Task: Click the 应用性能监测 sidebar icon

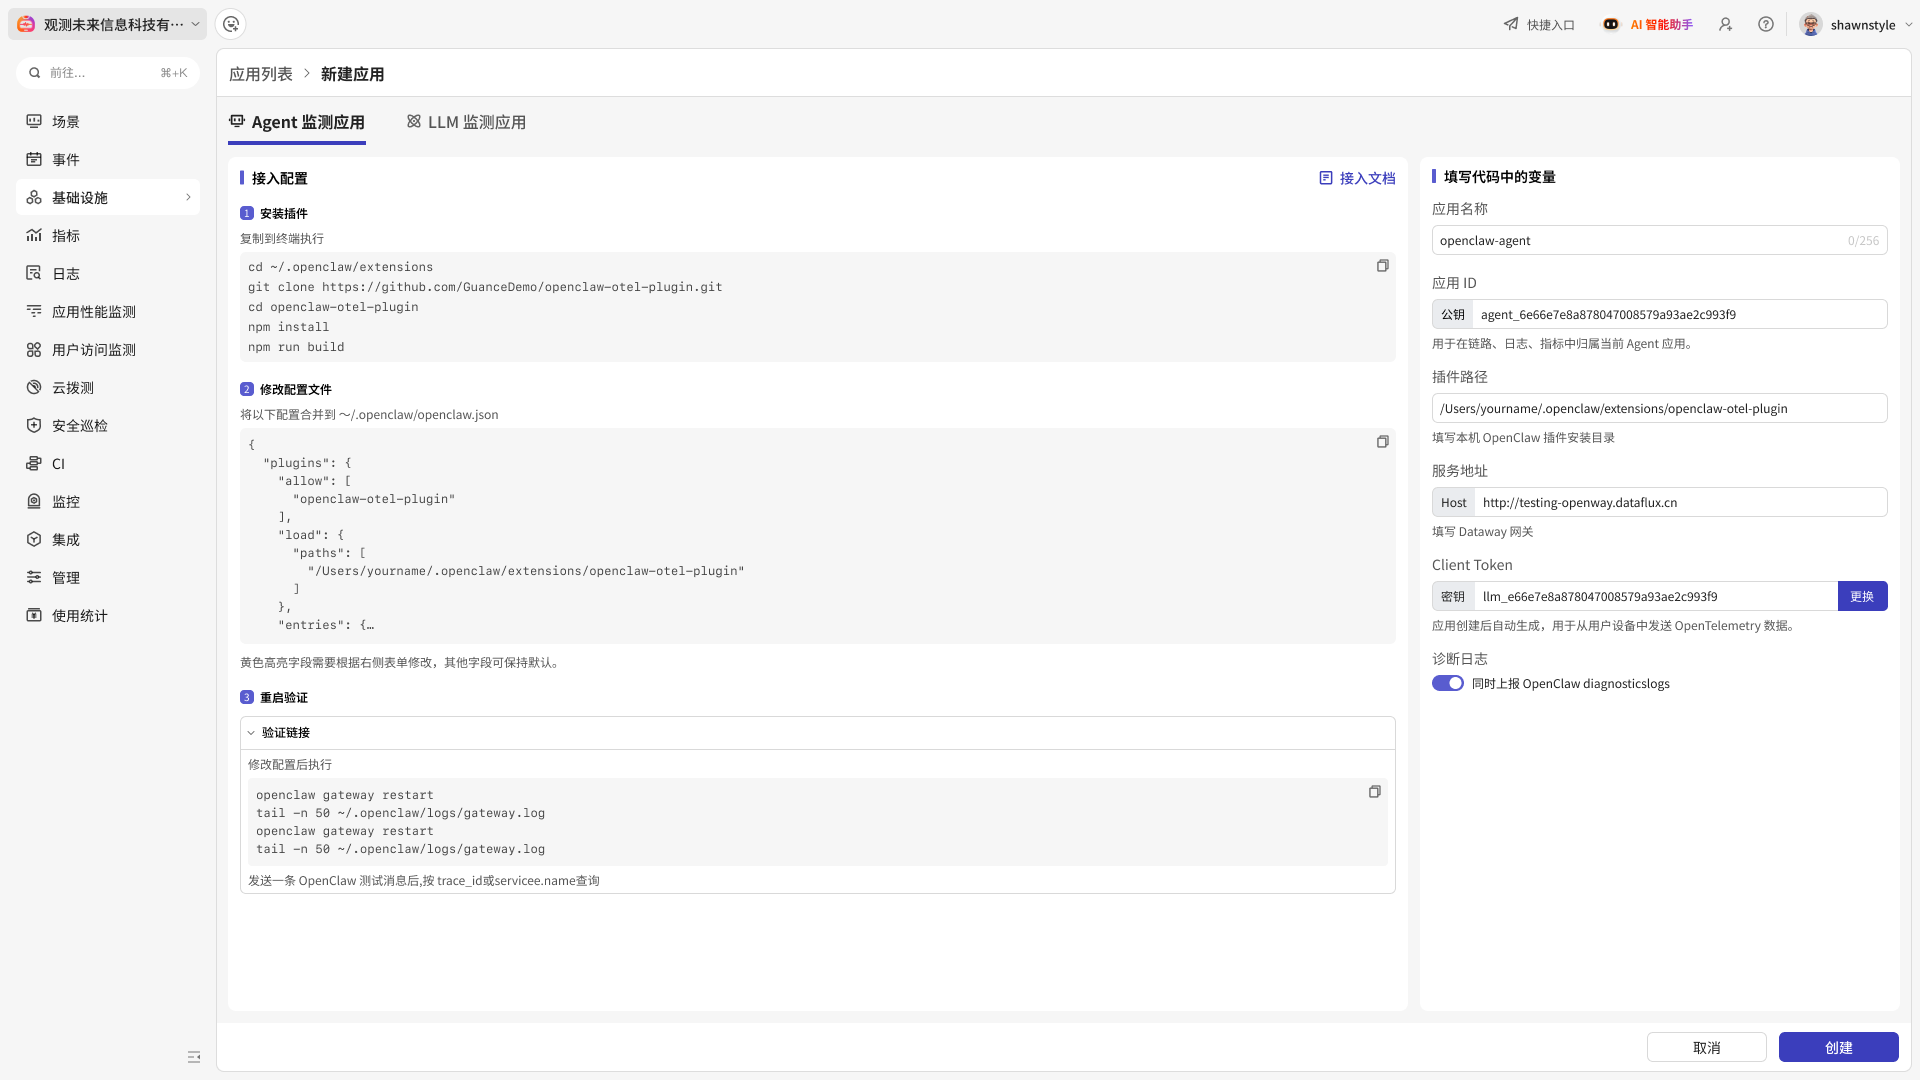Action: click(34, 311)
